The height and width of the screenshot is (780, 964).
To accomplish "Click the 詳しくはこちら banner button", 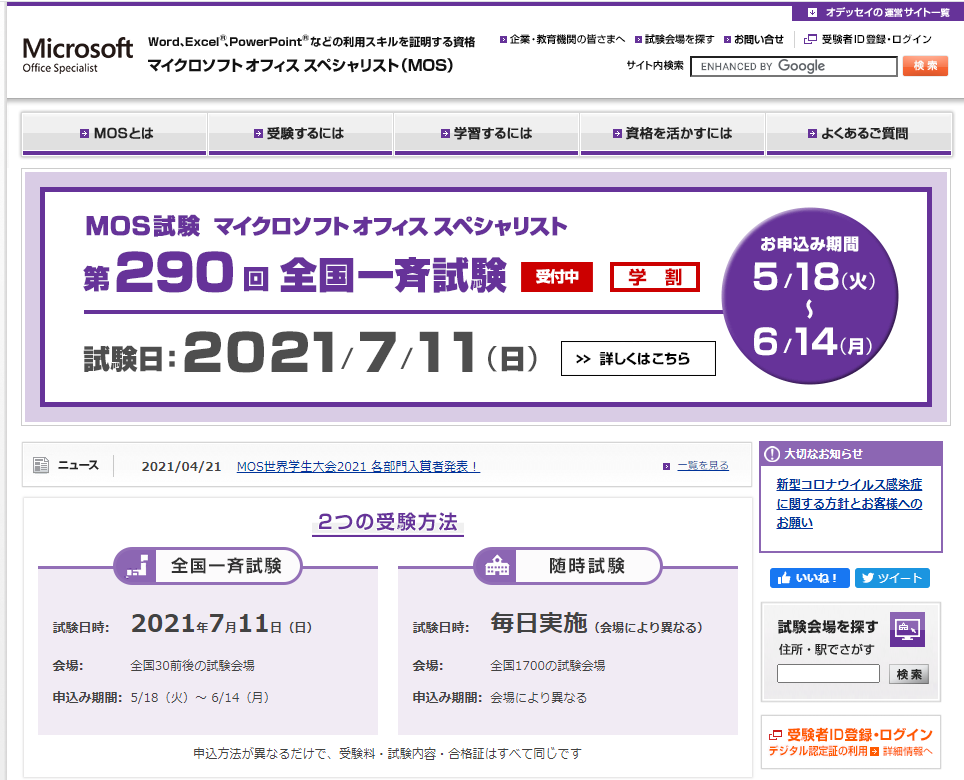I will pos(638,358).
